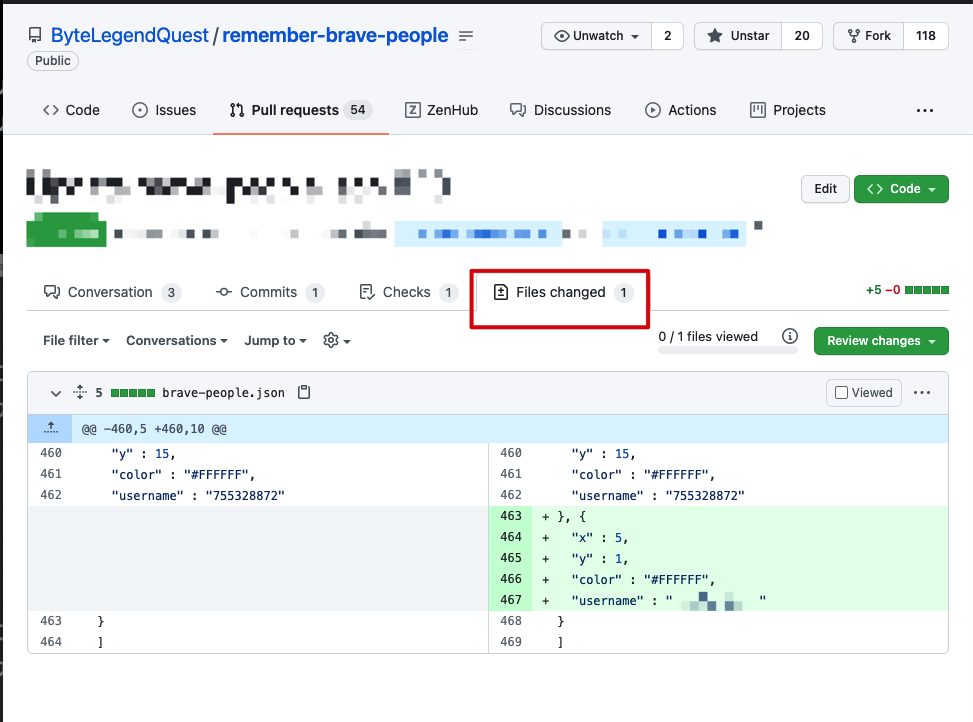This screenshot has width=973, height=722.
Task: Click the Unstar button
Action: click(x=738, y=36)
